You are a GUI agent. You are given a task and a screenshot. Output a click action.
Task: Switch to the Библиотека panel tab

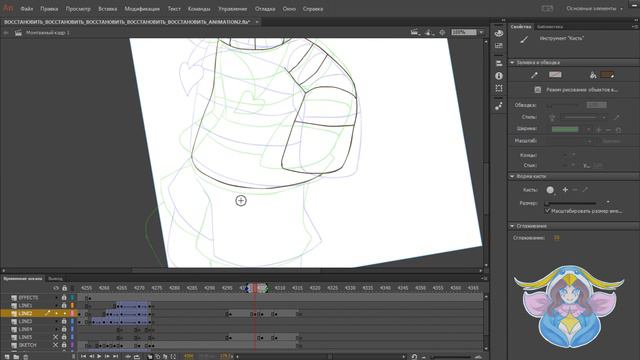click(550, 27)
